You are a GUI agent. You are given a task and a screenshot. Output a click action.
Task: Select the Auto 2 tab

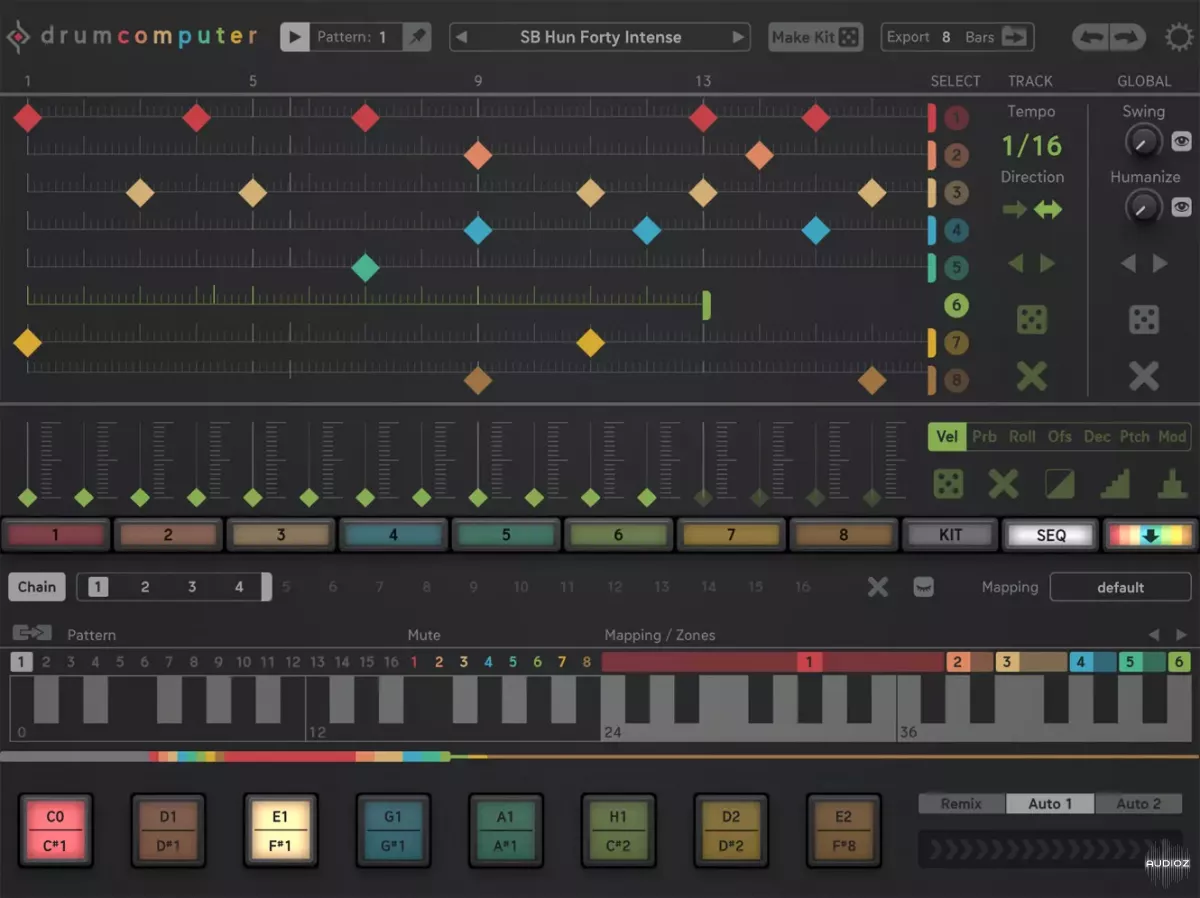click(x=1139, y=803)
